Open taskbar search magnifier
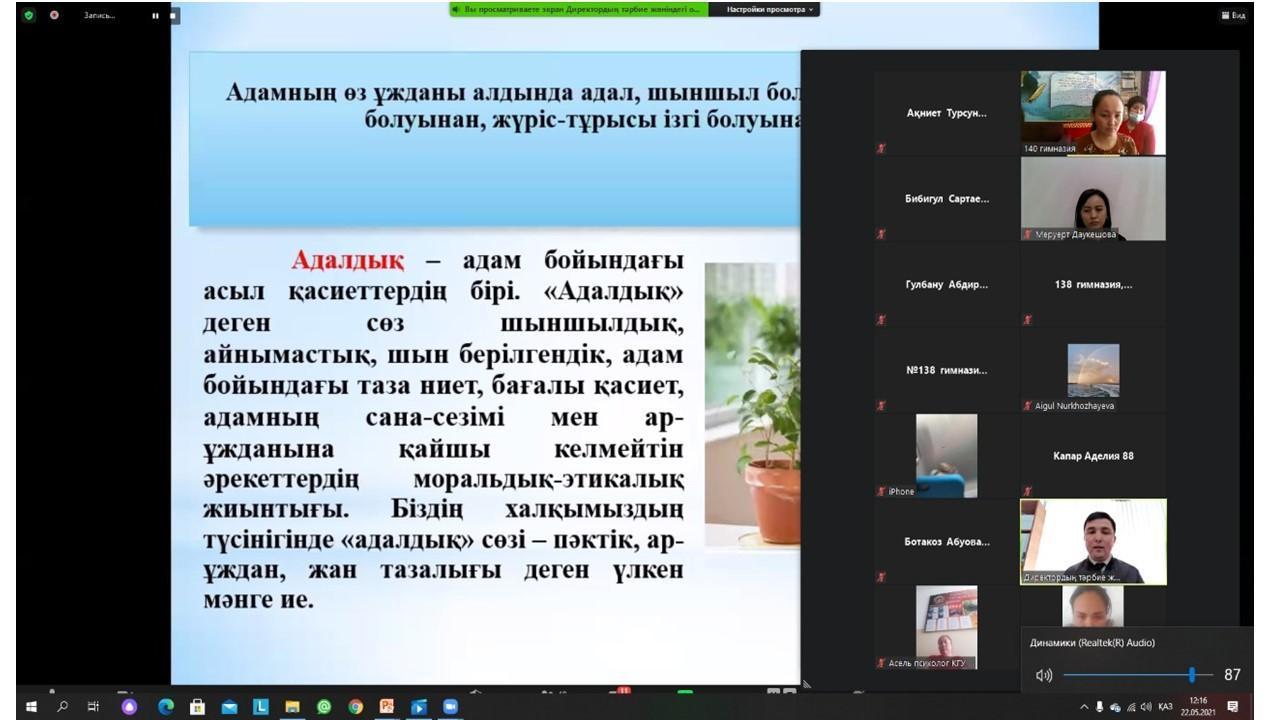Screen dimensions: 1280x720 point(62,706)
